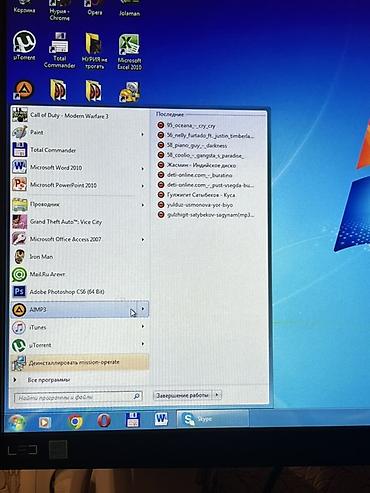370x493 pixels.
Task: Switch to the Skype taskbar window
Action: [x=213, y=418]
